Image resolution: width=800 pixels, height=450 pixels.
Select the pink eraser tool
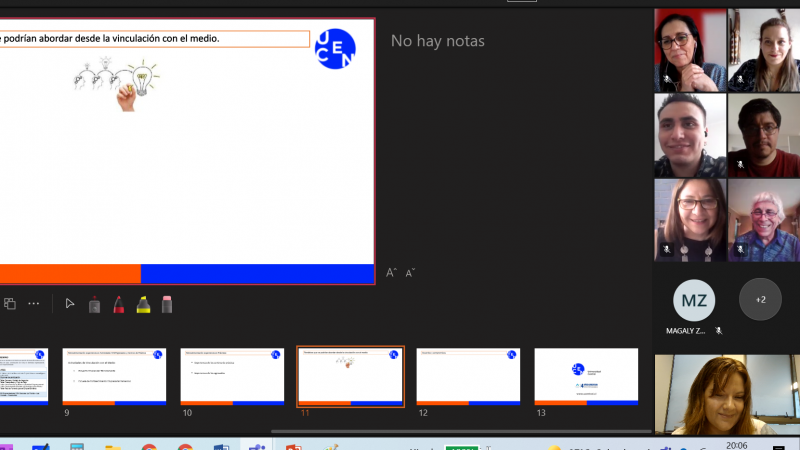tap(167, 304)
